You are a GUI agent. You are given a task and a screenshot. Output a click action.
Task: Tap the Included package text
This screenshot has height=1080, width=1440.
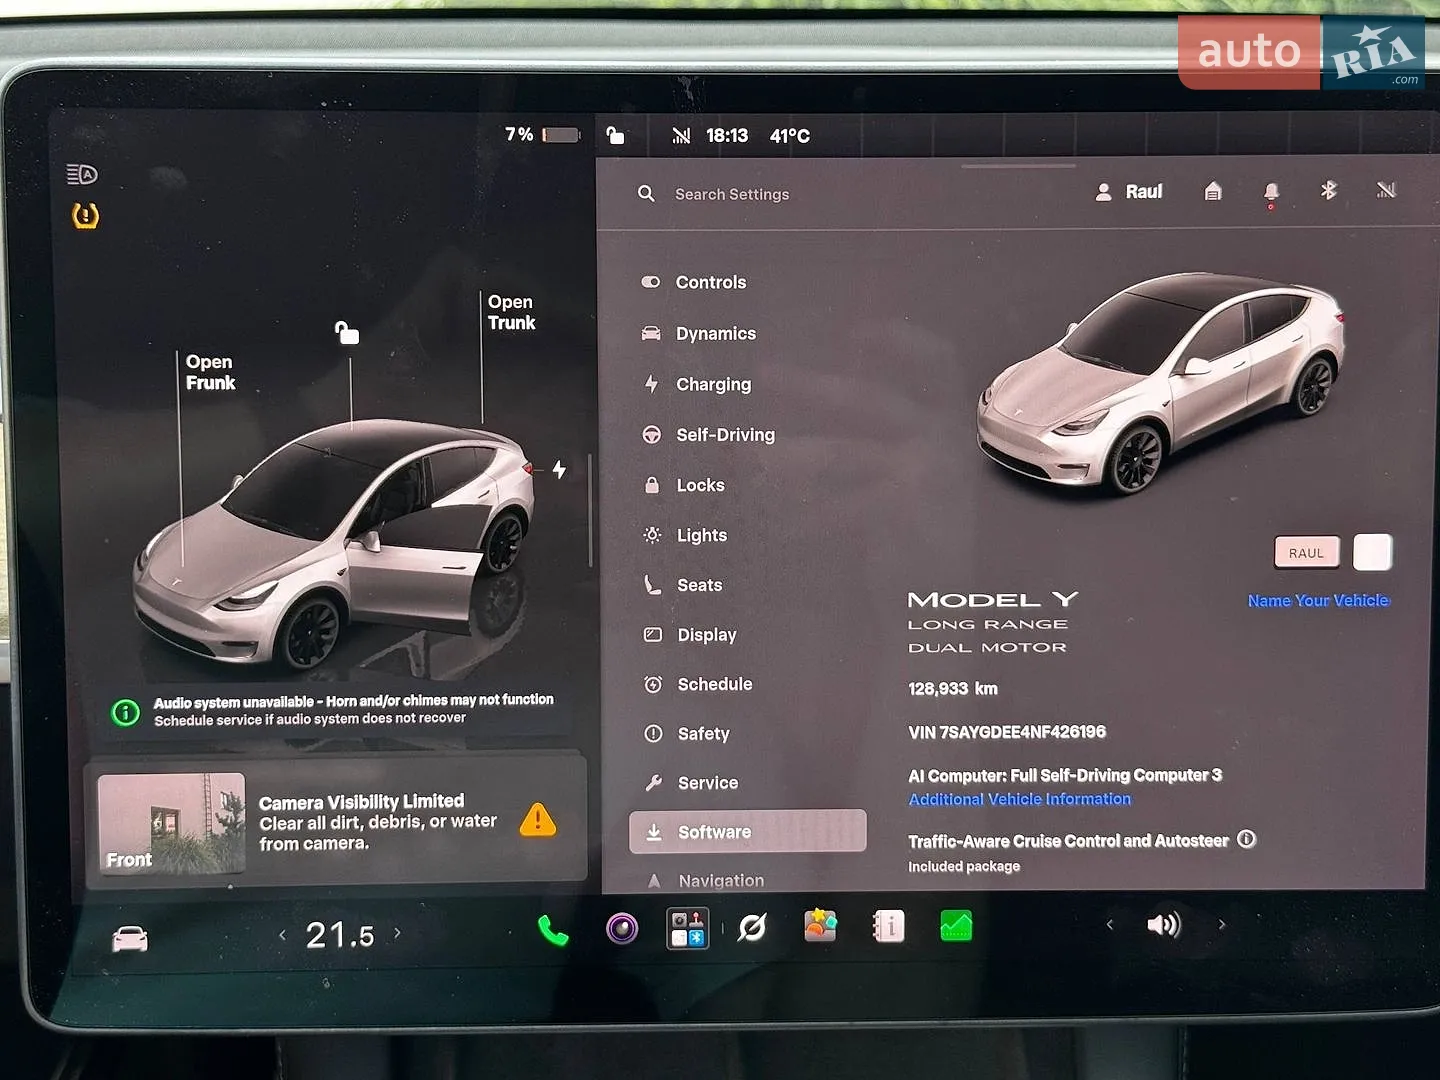(x=964, y=866)
